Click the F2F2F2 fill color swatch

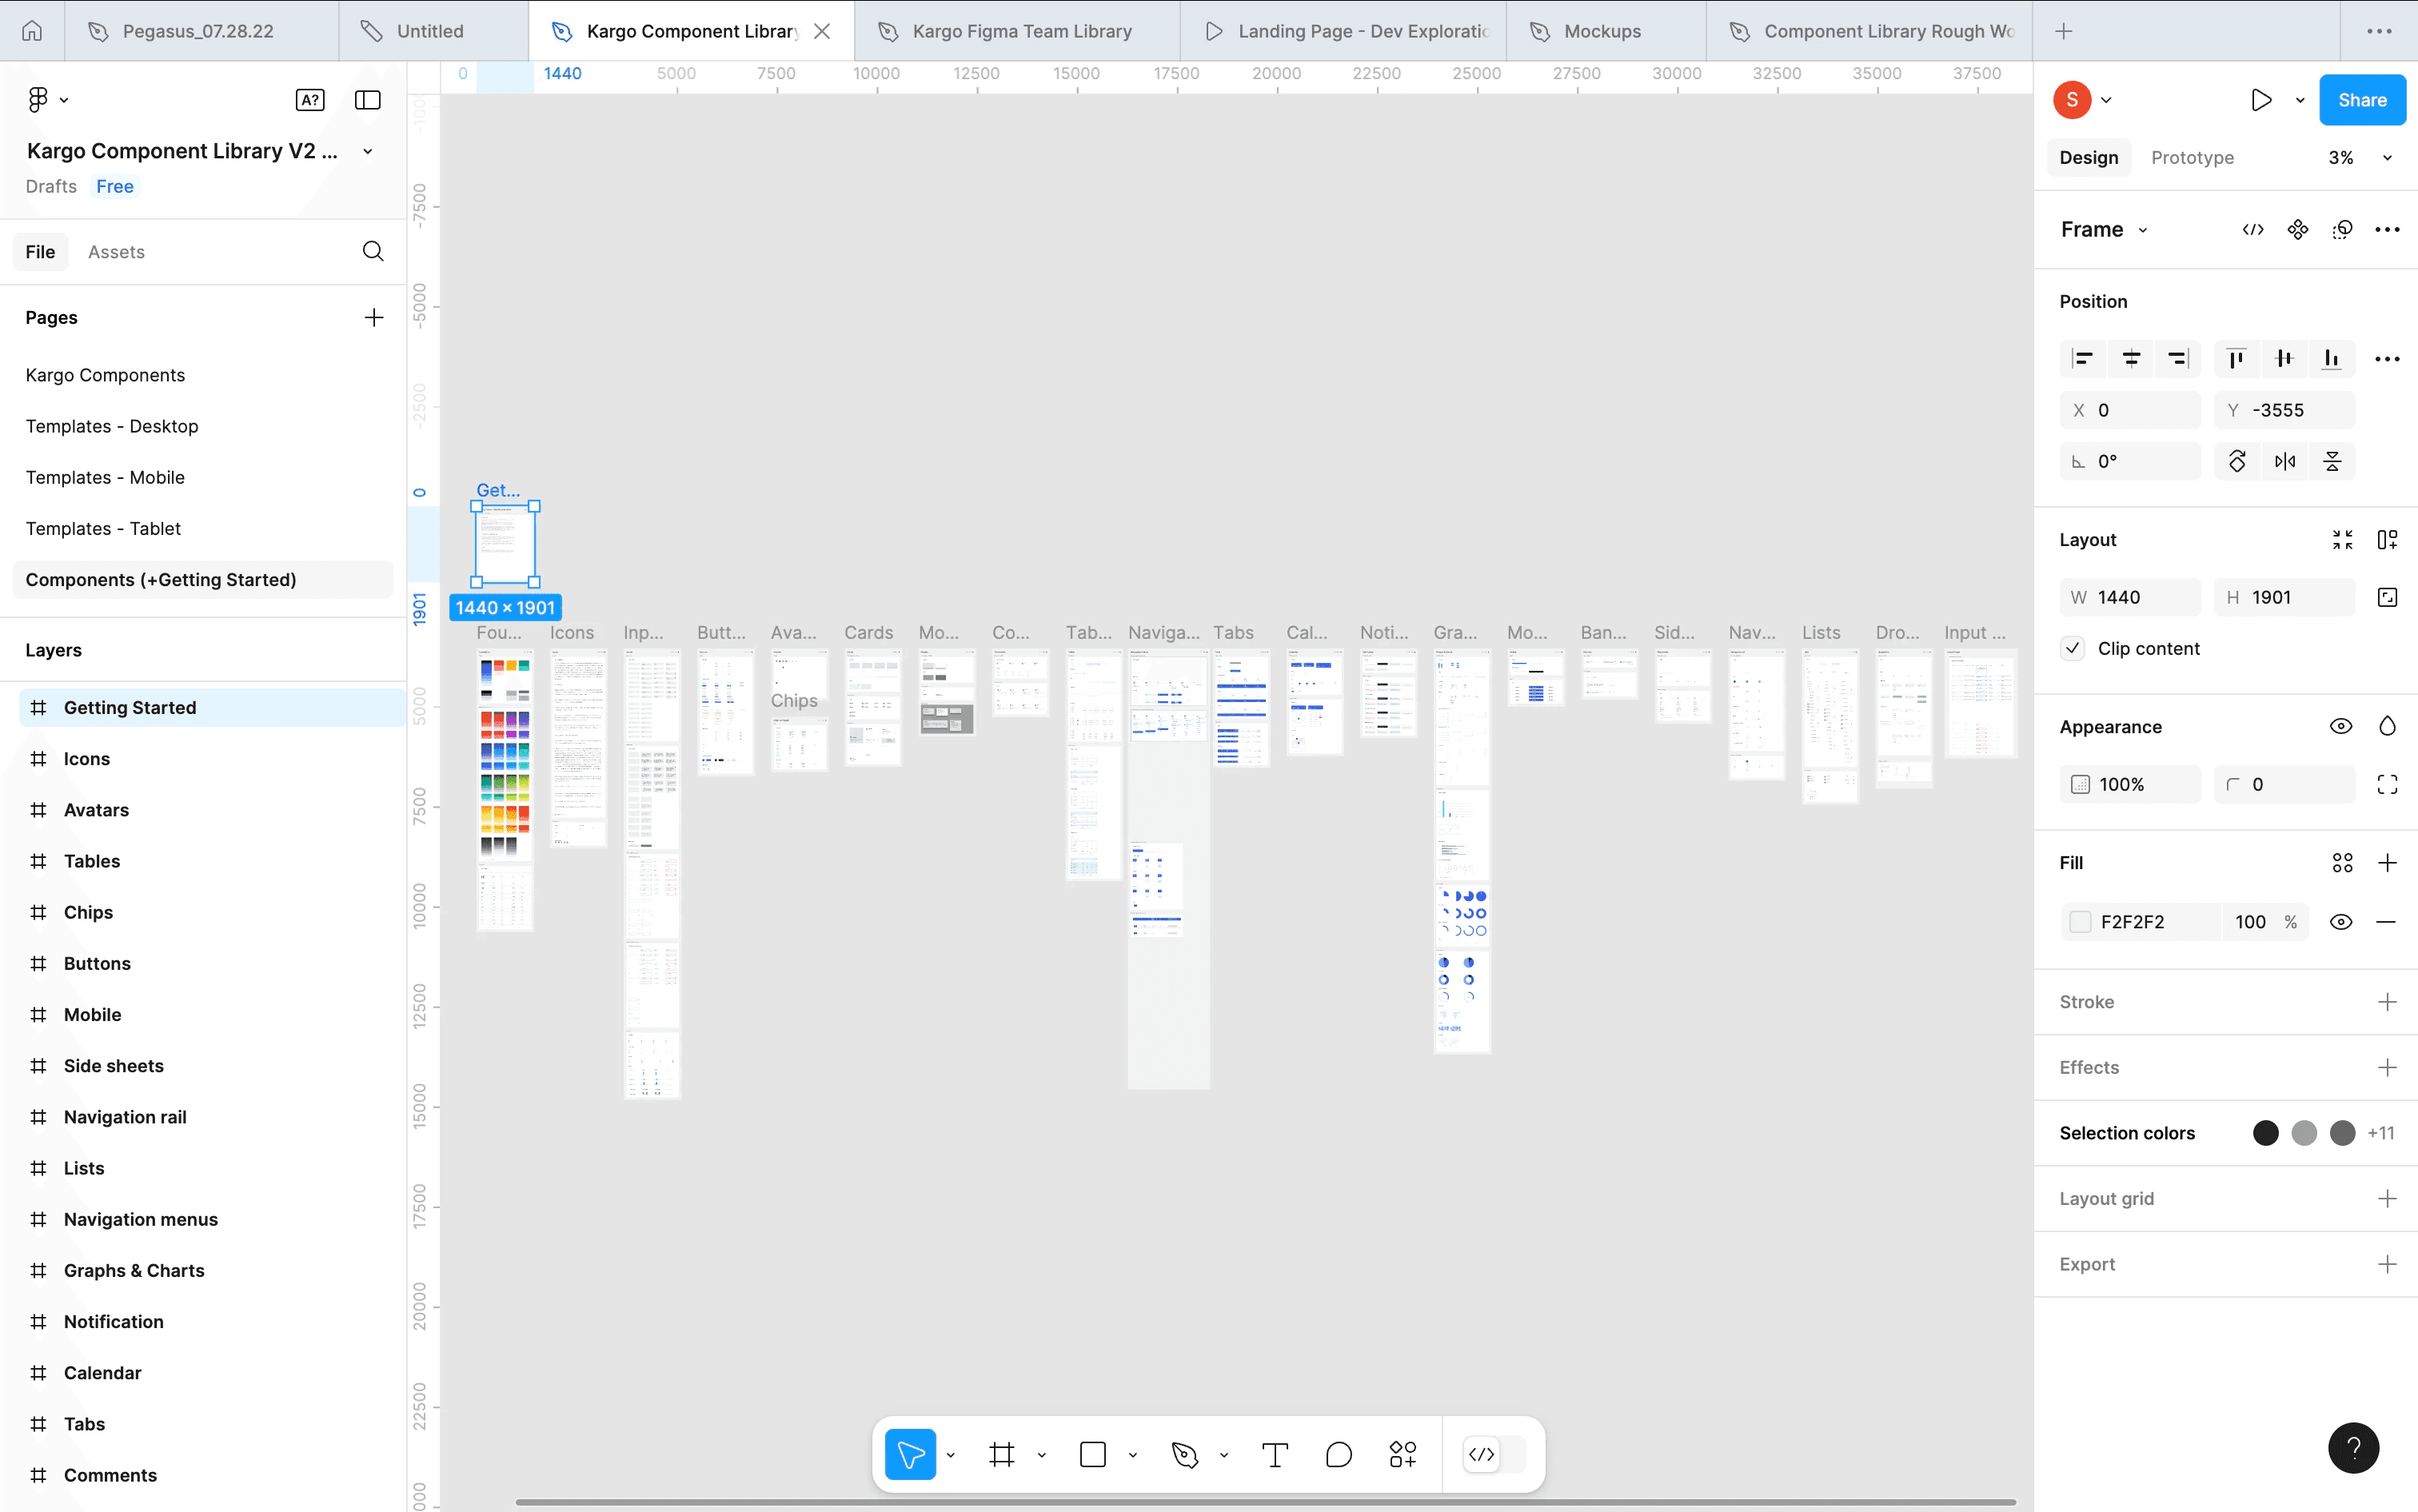(2080, 922)
